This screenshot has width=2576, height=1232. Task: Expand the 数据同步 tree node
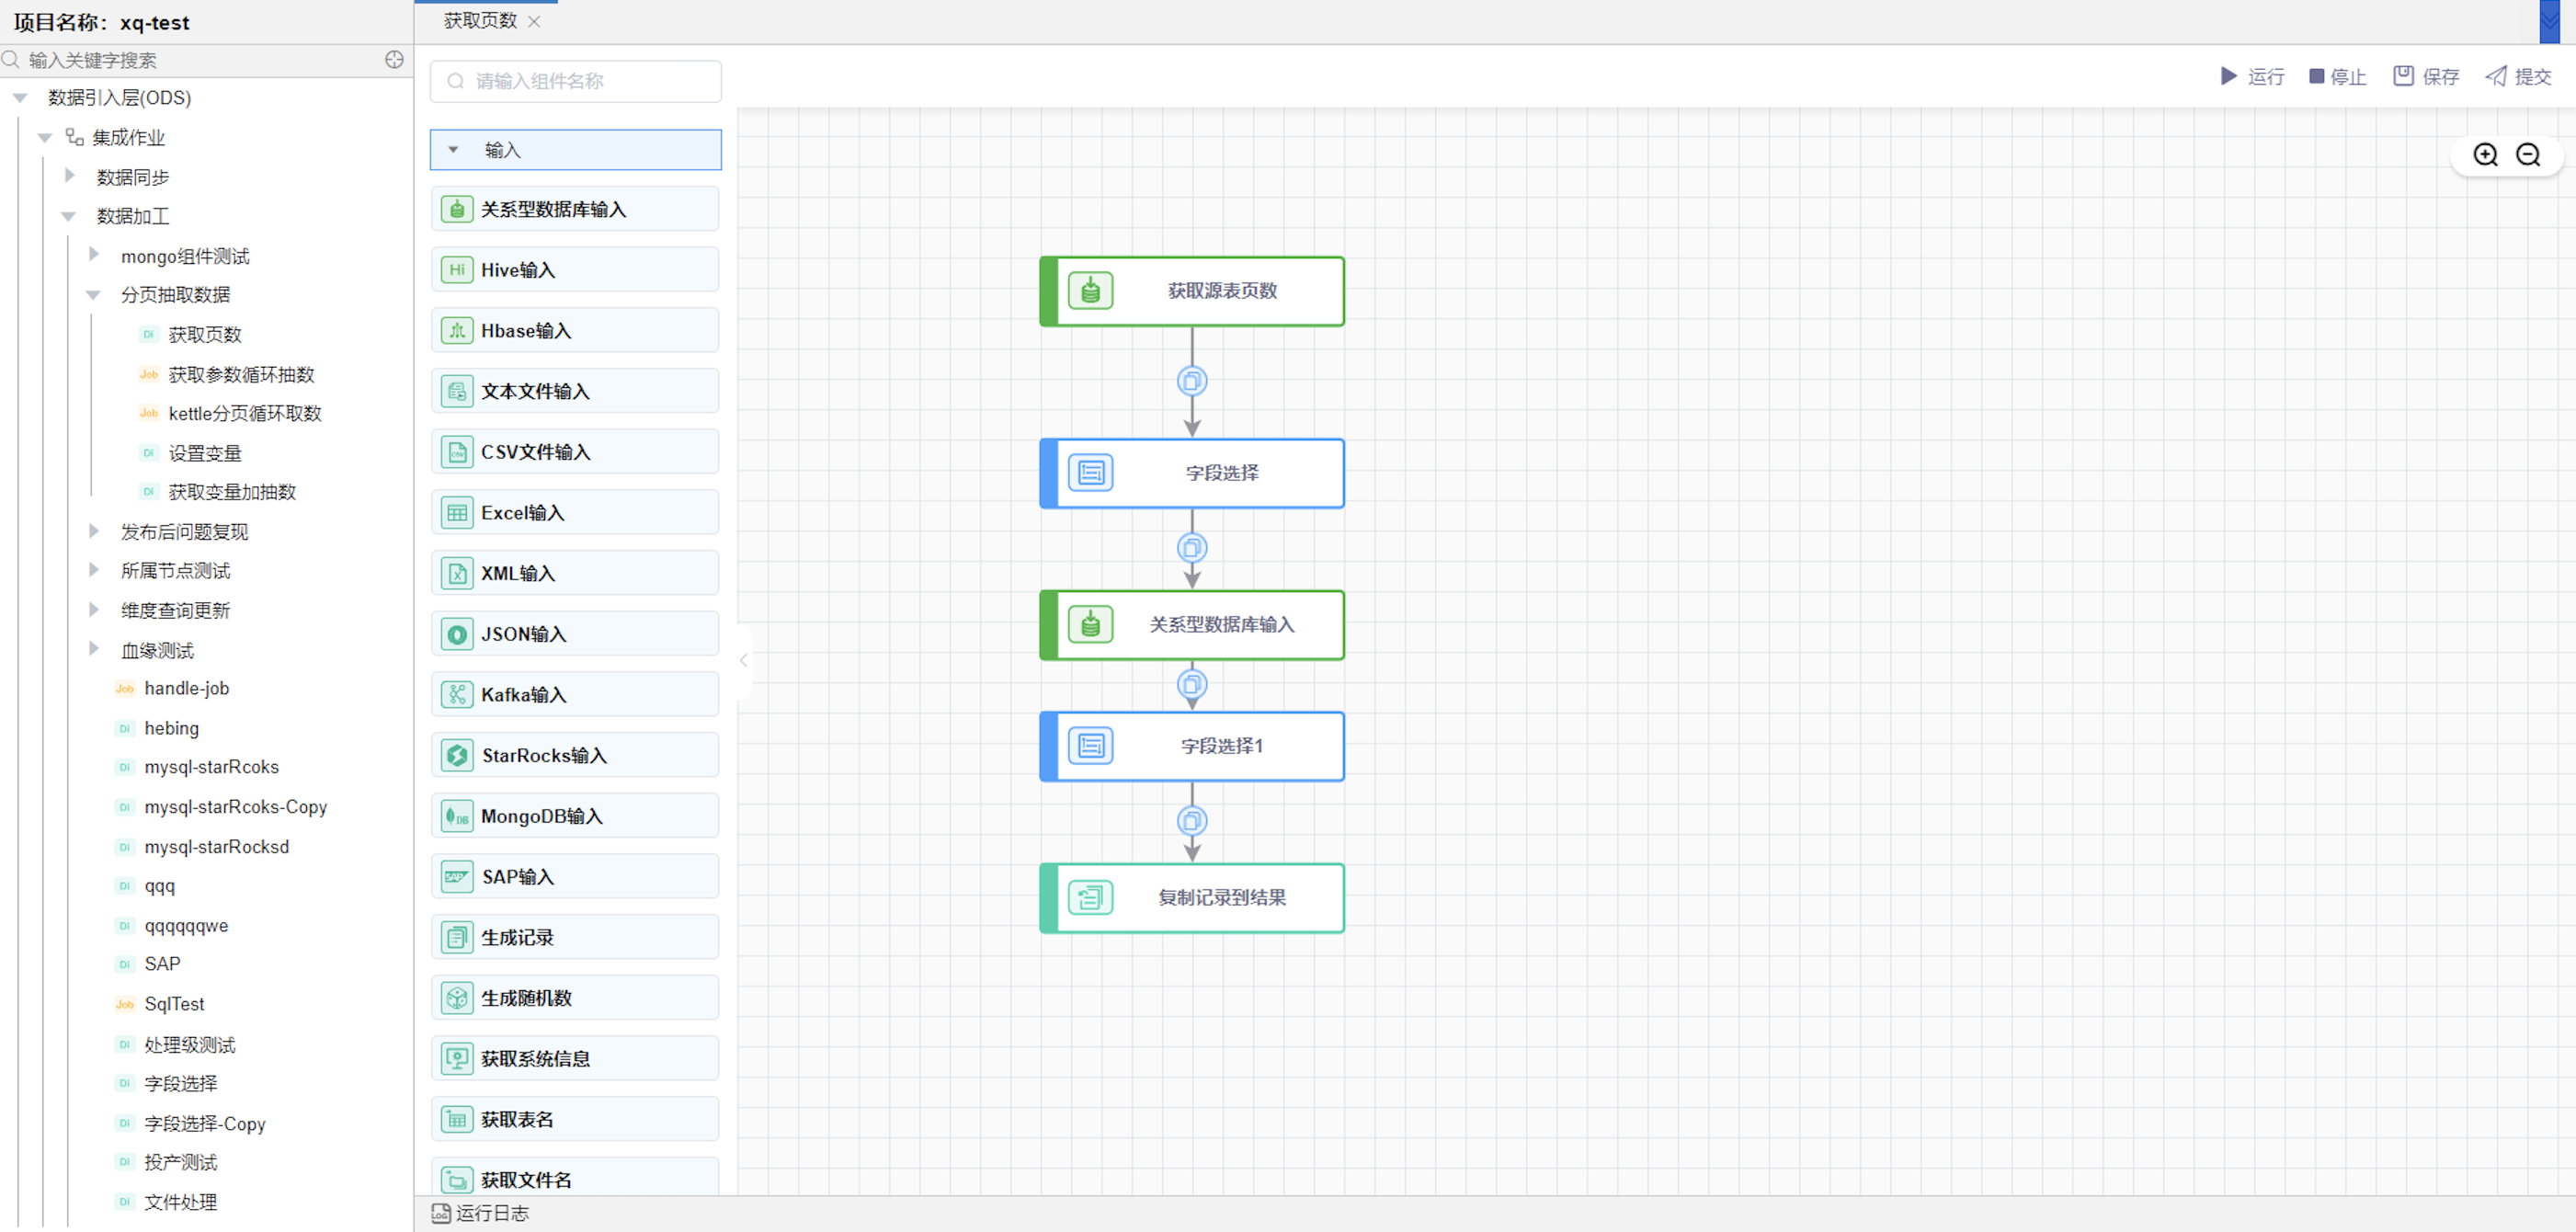[69, 176]
